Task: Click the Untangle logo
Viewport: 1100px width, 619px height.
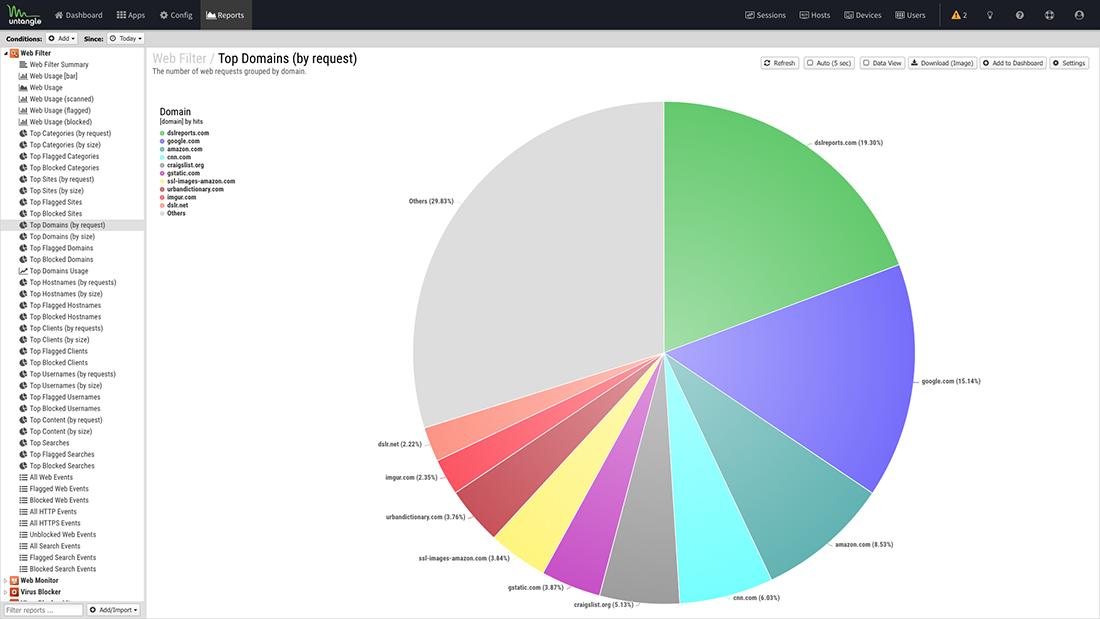Action: [25, 15]
